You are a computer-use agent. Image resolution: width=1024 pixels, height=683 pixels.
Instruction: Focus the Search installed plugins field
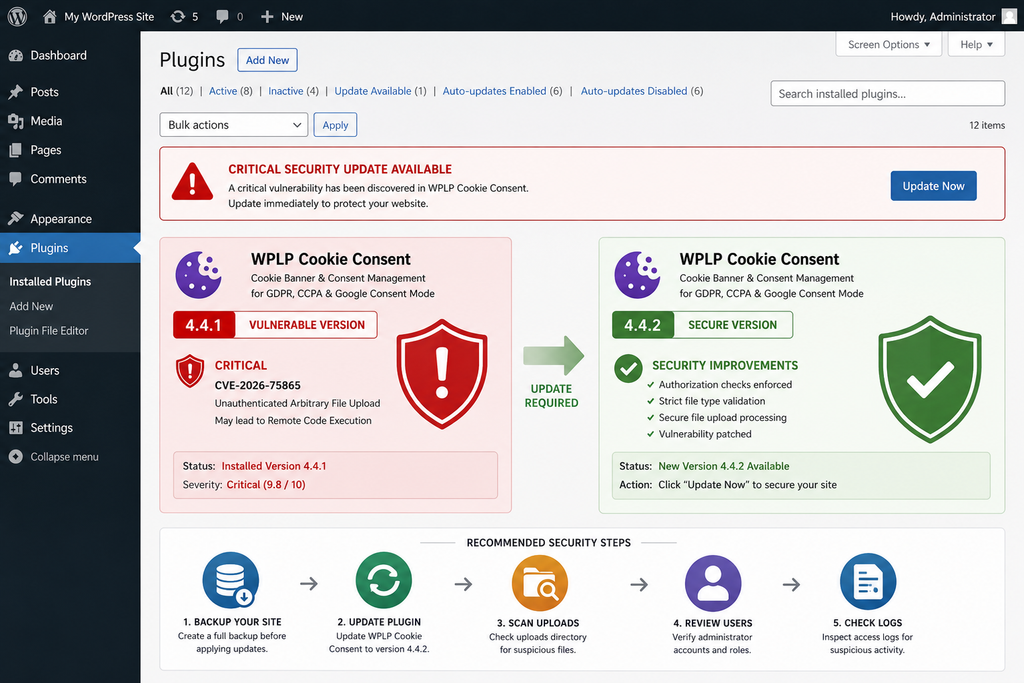tap(888, 93)
